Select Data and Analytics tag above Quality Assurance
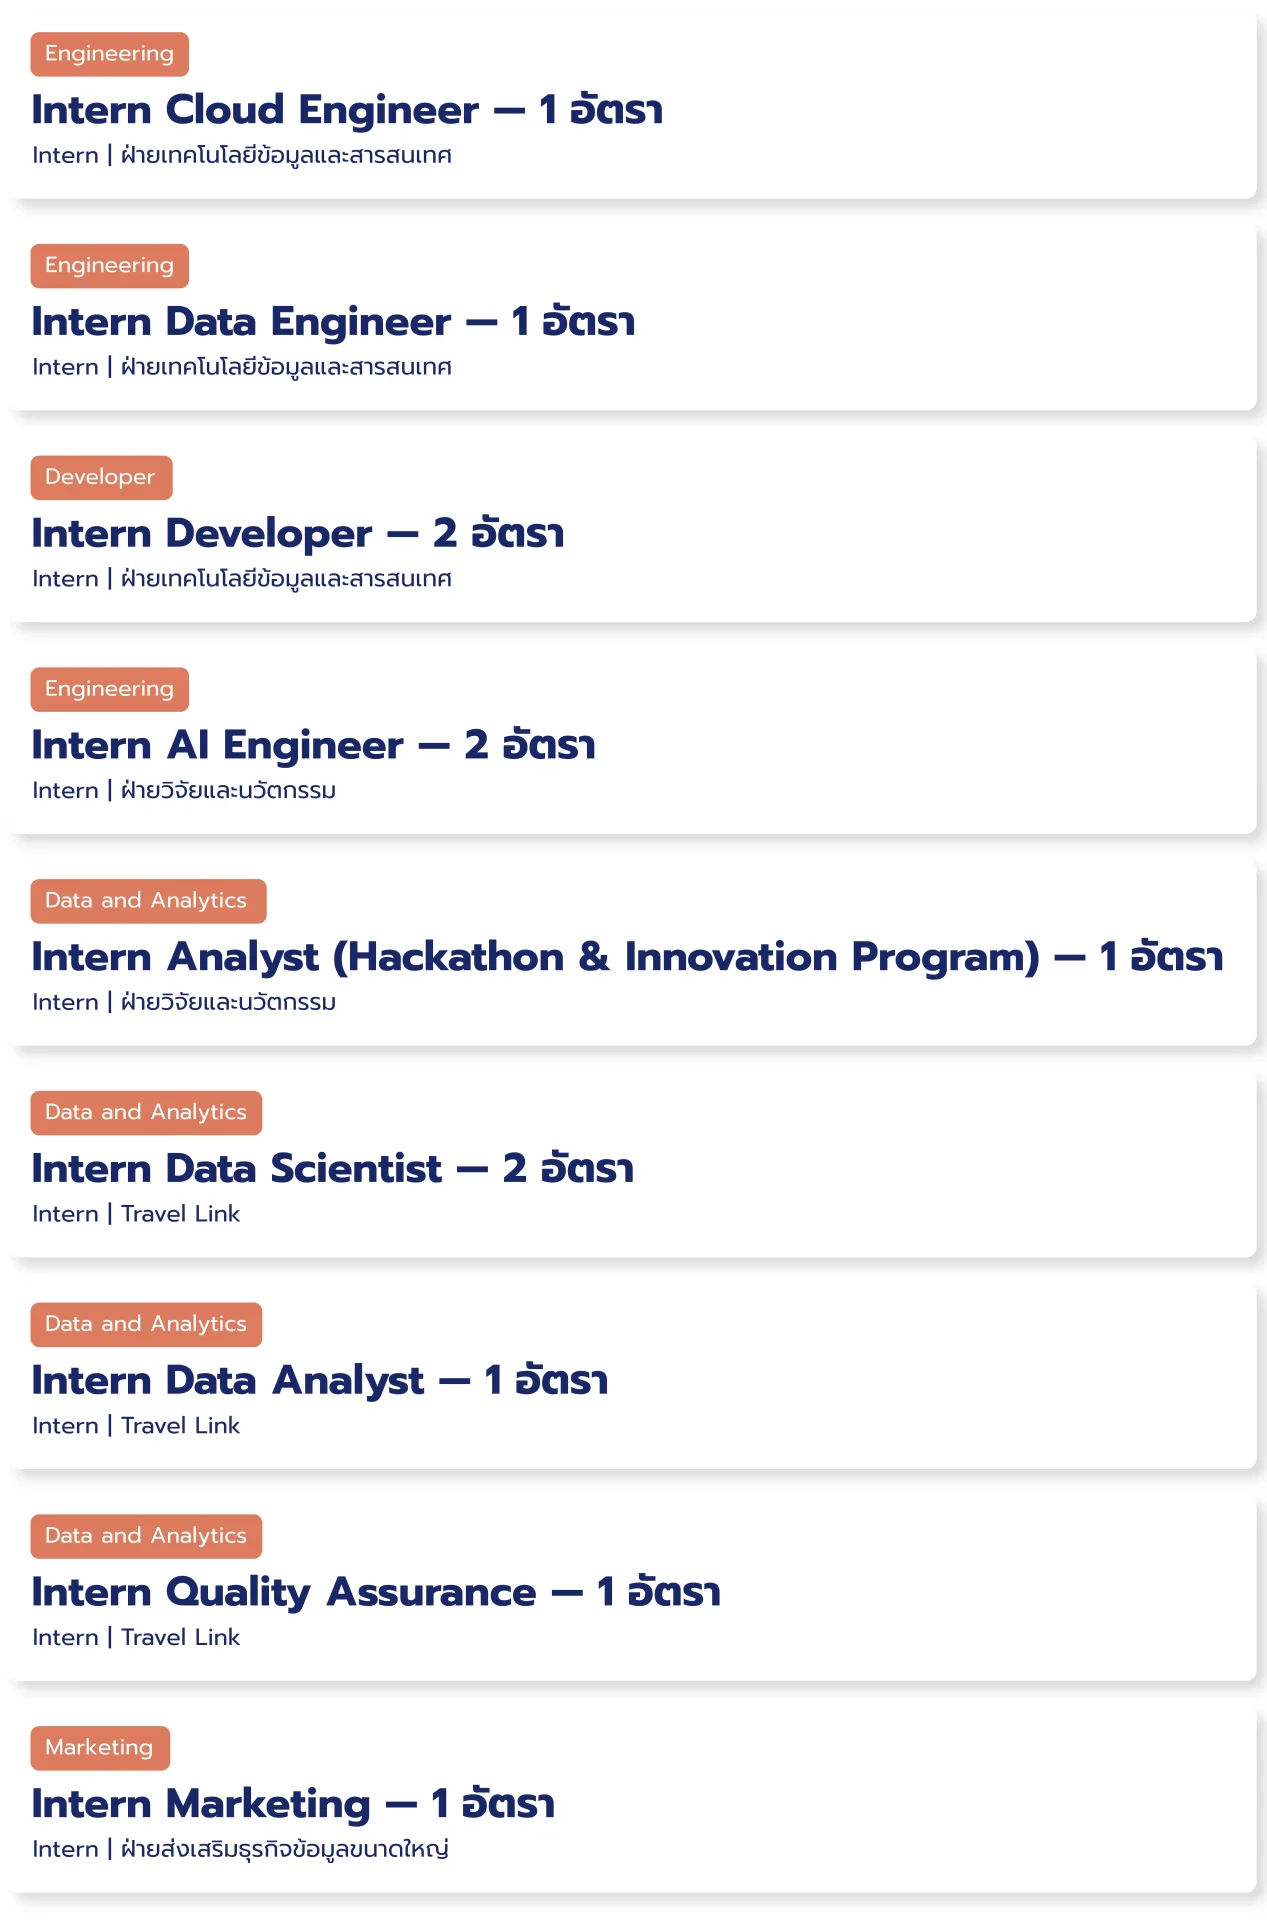The image size is (1267, 1920). [x=146, y=1536]
